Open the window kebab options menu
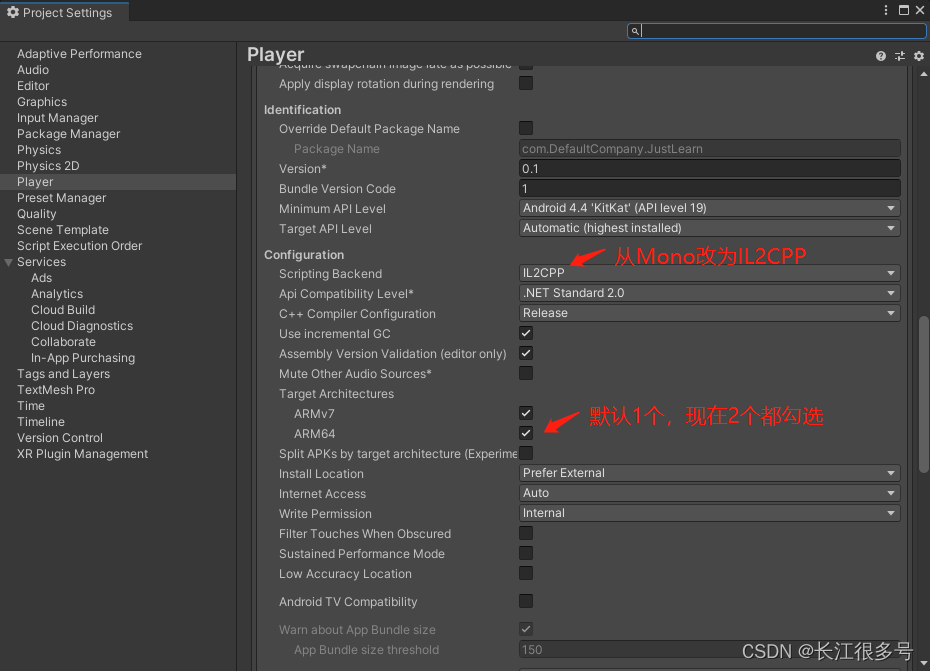The height and width of the screenshot is (671, 930). (x=886, y=10)
